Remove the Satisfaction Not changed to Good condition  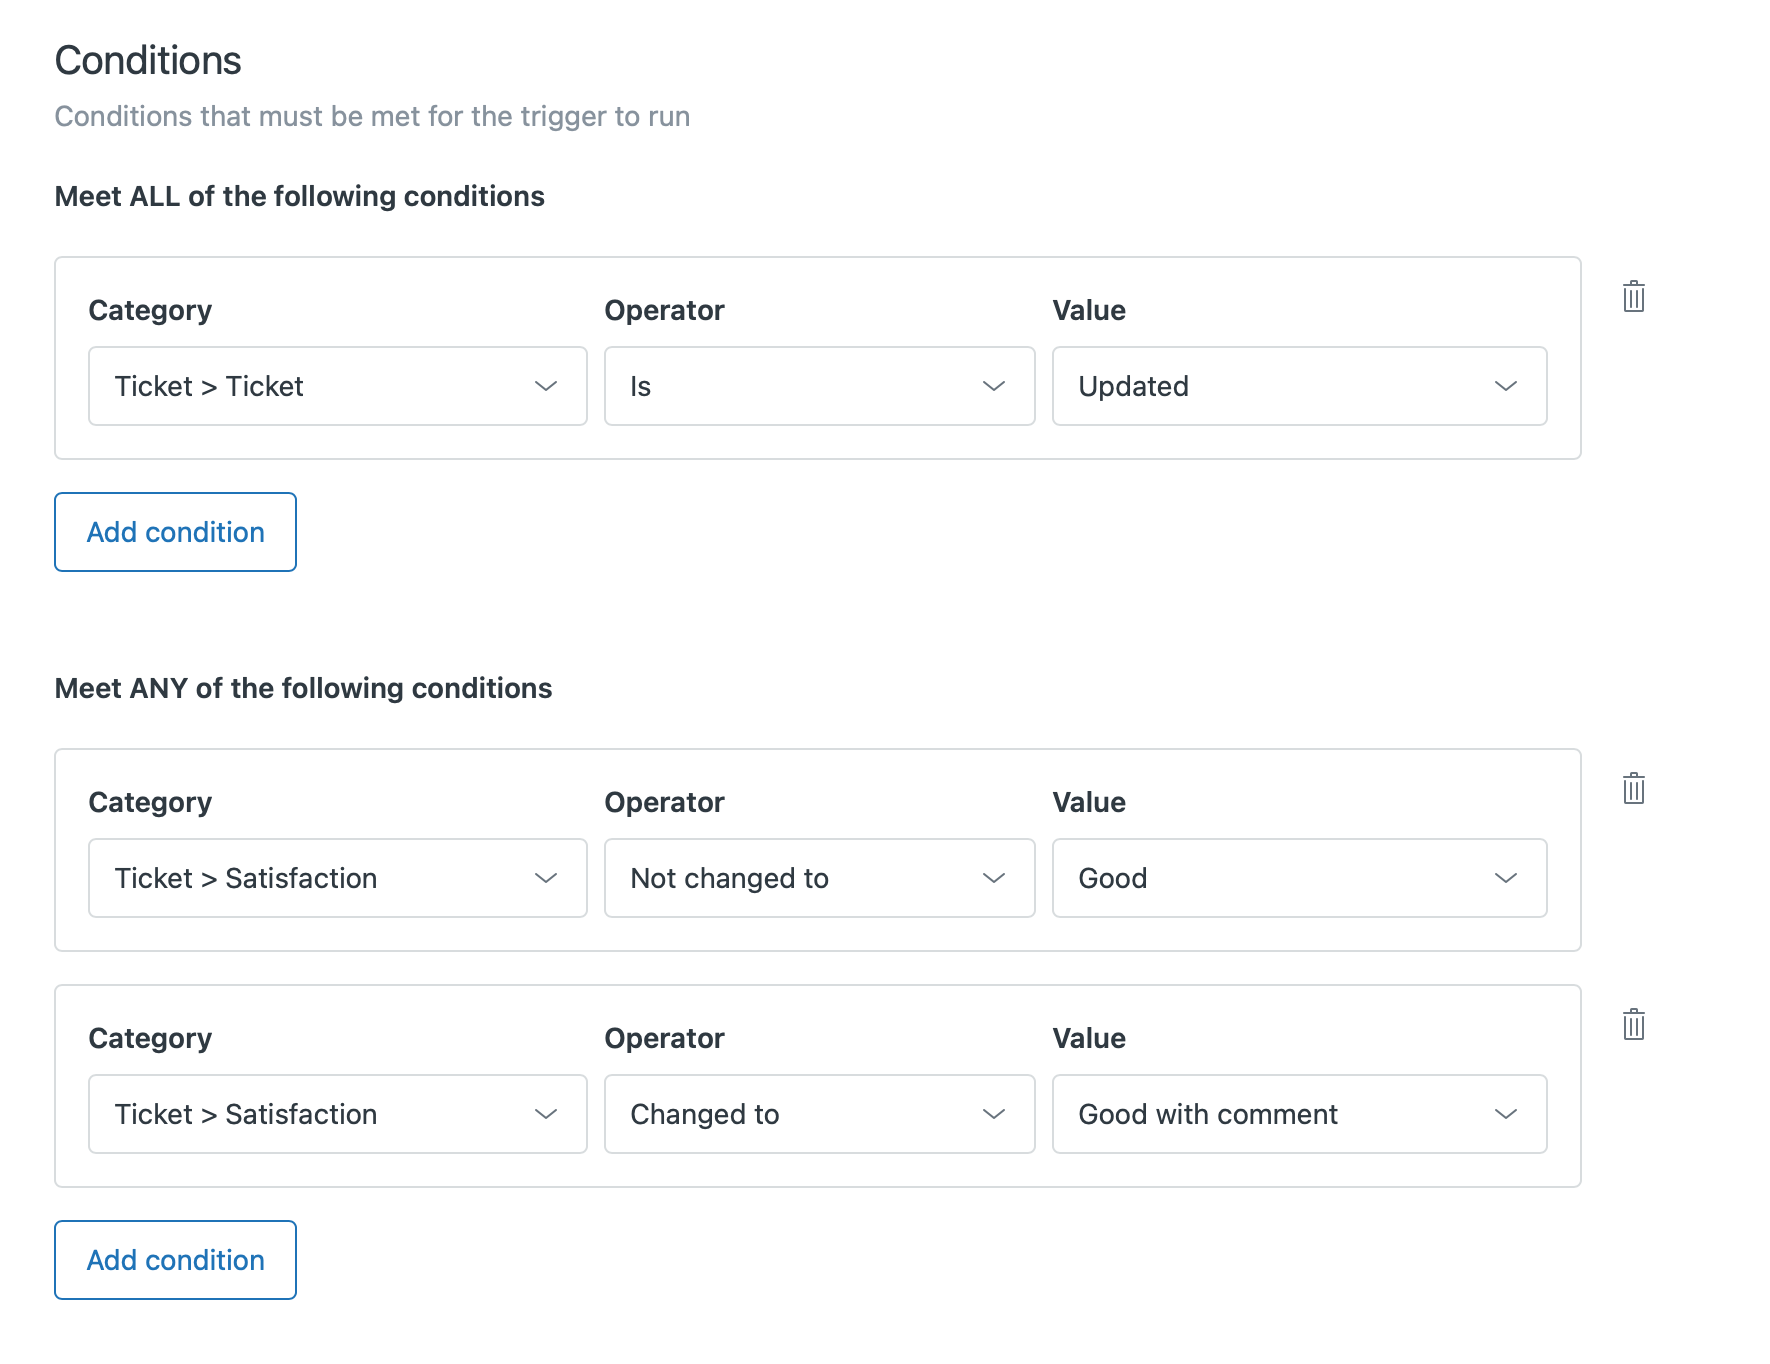[x=1633, y=788]
